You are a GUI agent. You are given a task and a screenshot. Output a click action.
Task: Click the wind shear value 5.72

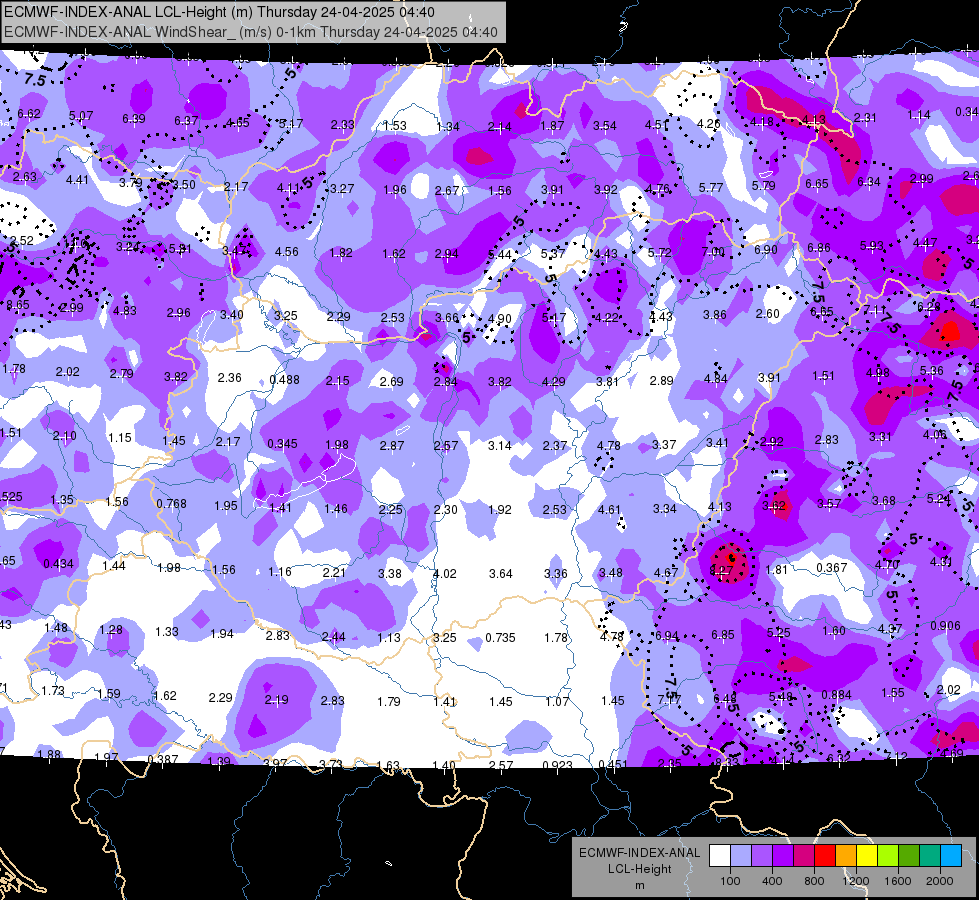(x=660, y=253)
